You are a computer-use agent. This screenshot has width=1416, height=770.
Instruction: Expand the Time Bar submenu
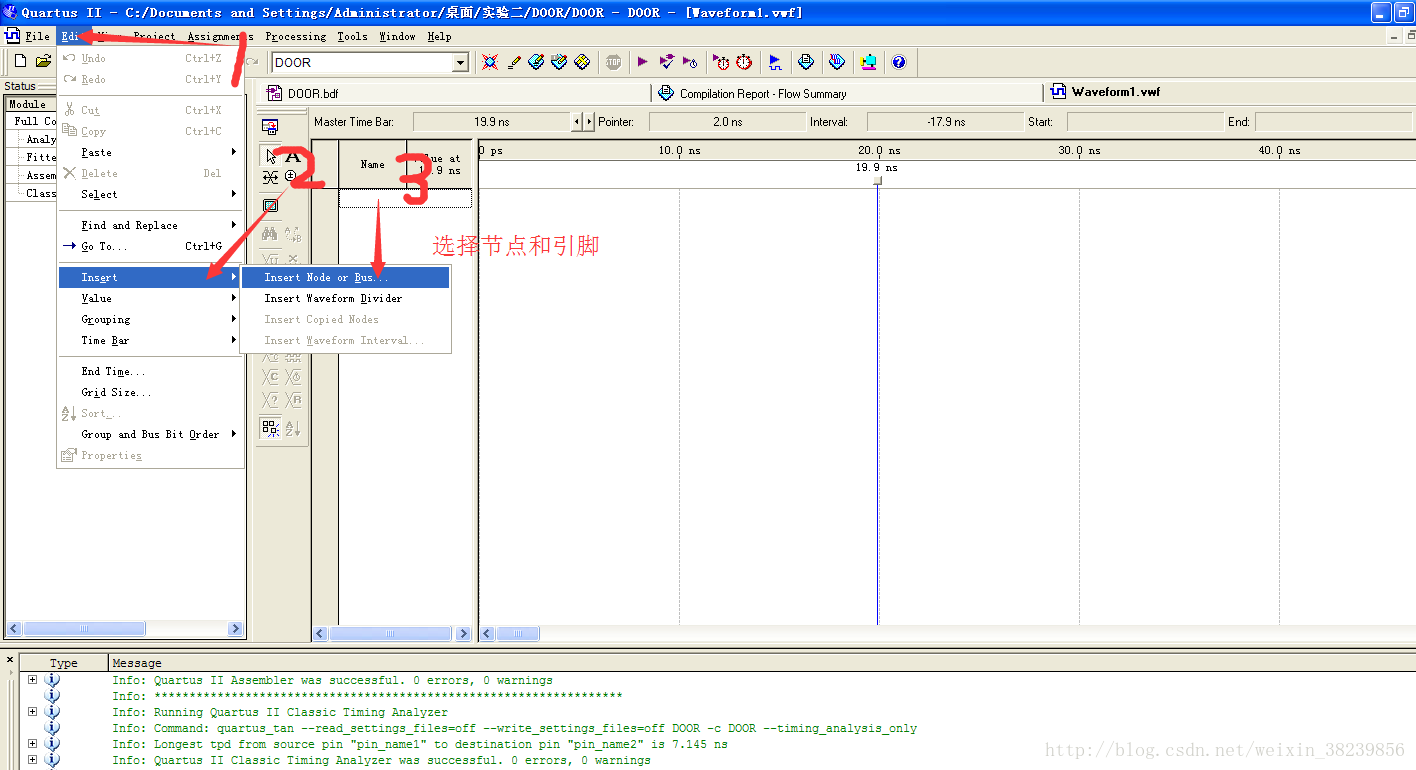pos(150,340)
